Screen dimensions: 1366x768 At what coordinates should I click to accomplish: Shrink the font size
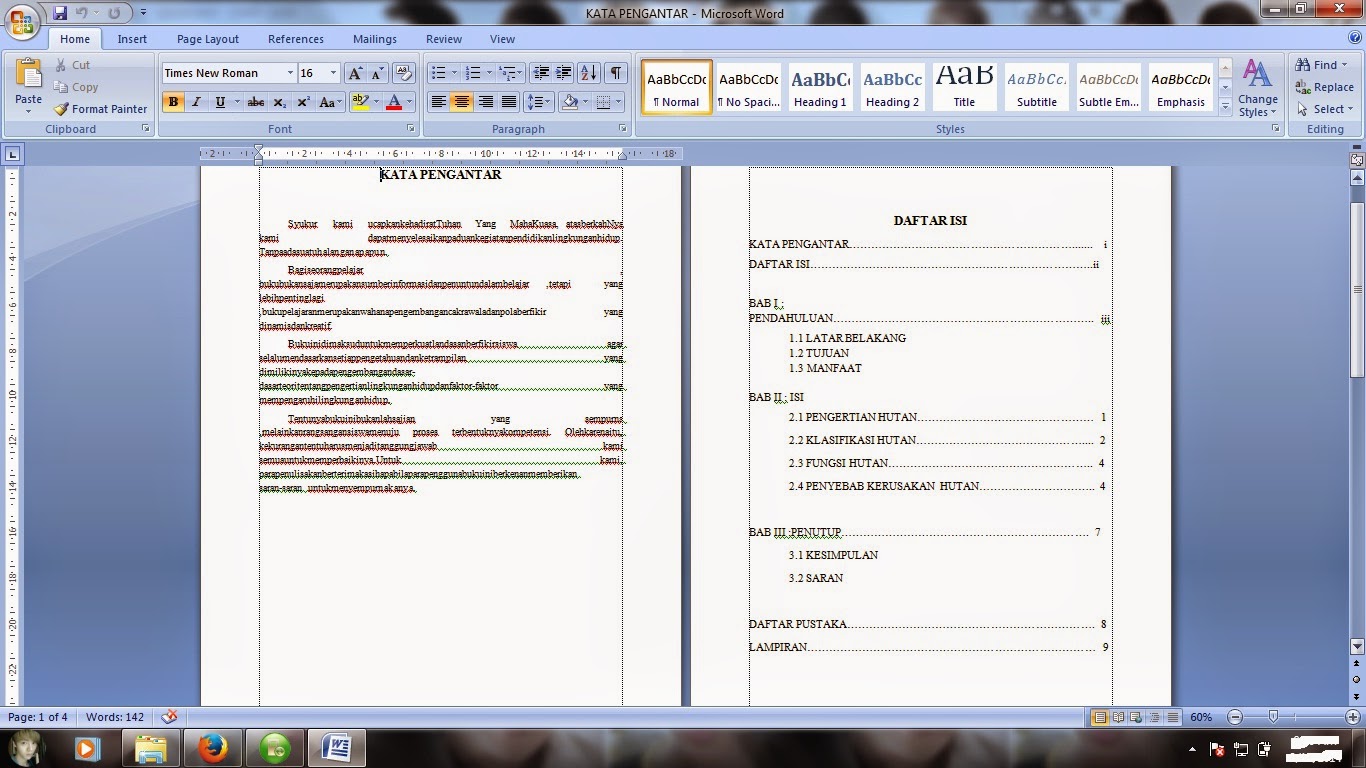point(378,73)
